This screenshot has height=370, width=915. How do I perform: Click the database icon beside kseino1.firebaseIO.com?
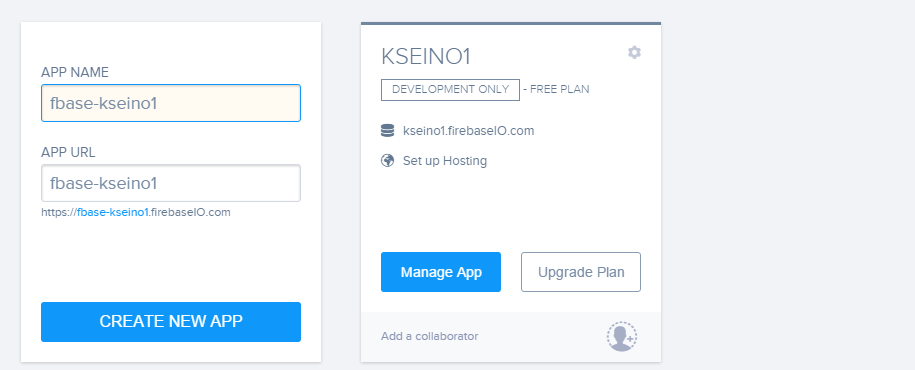(x=387, y=131)
